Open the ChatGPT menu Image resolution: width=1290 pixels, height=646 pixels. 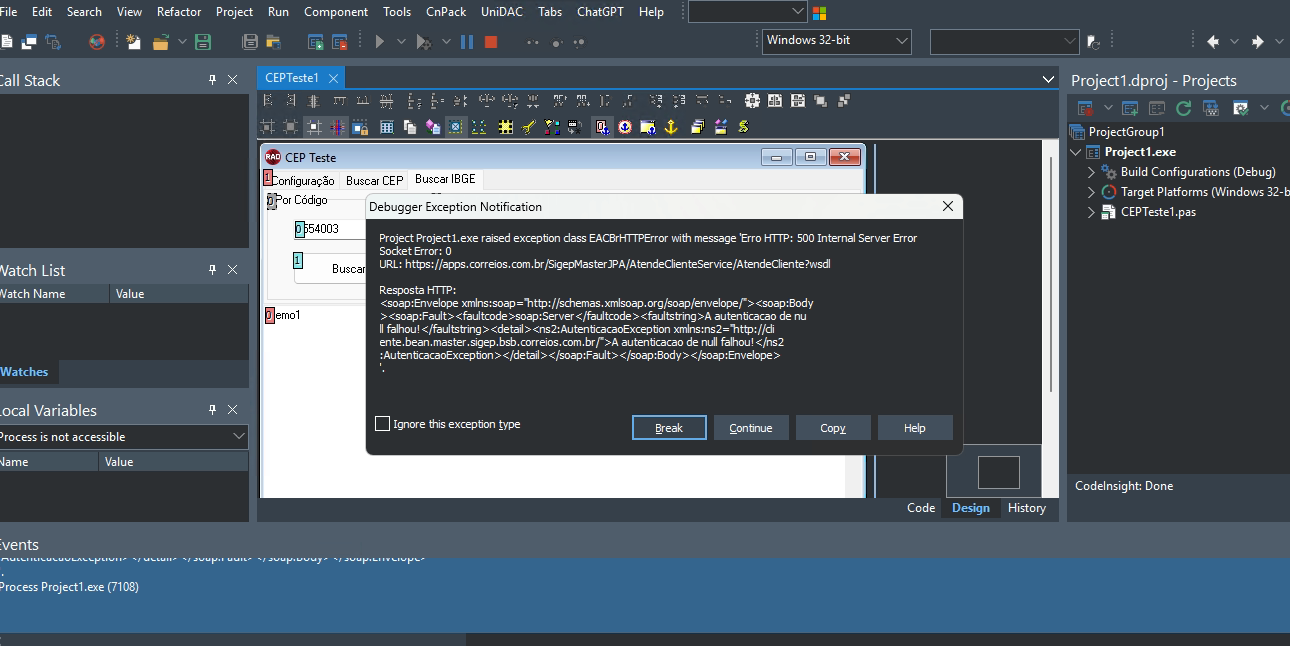[600, 12]
